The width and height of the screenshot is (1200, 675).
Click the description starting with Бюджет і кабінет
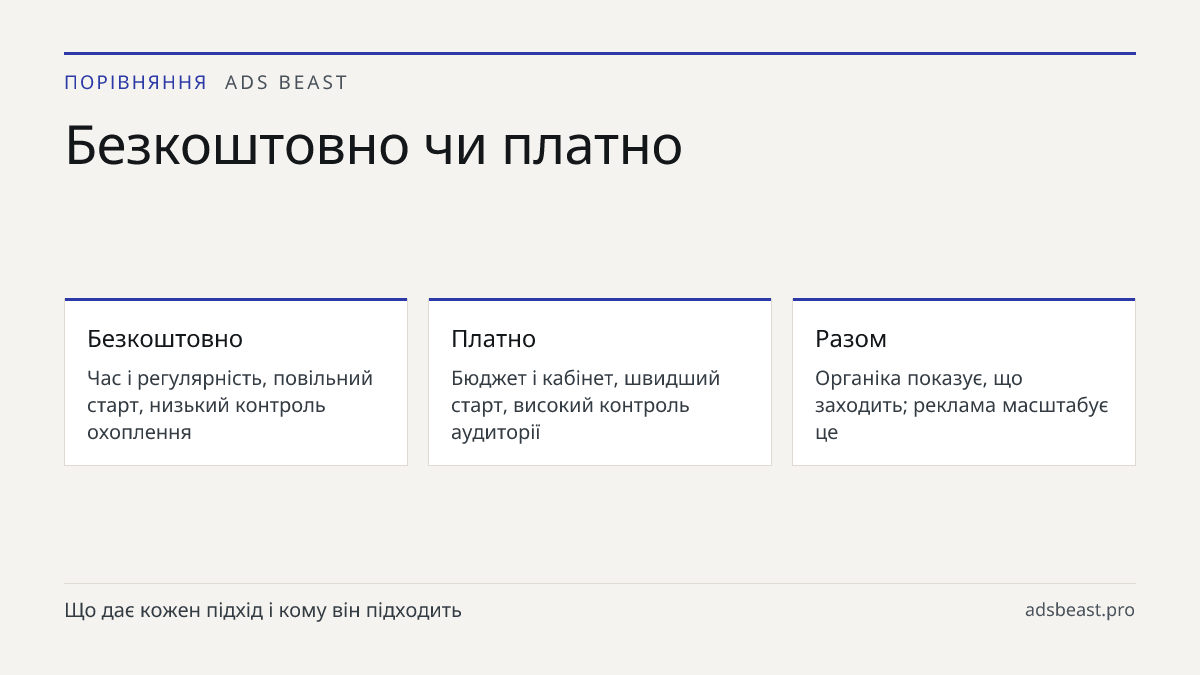(x=586, y=405)
